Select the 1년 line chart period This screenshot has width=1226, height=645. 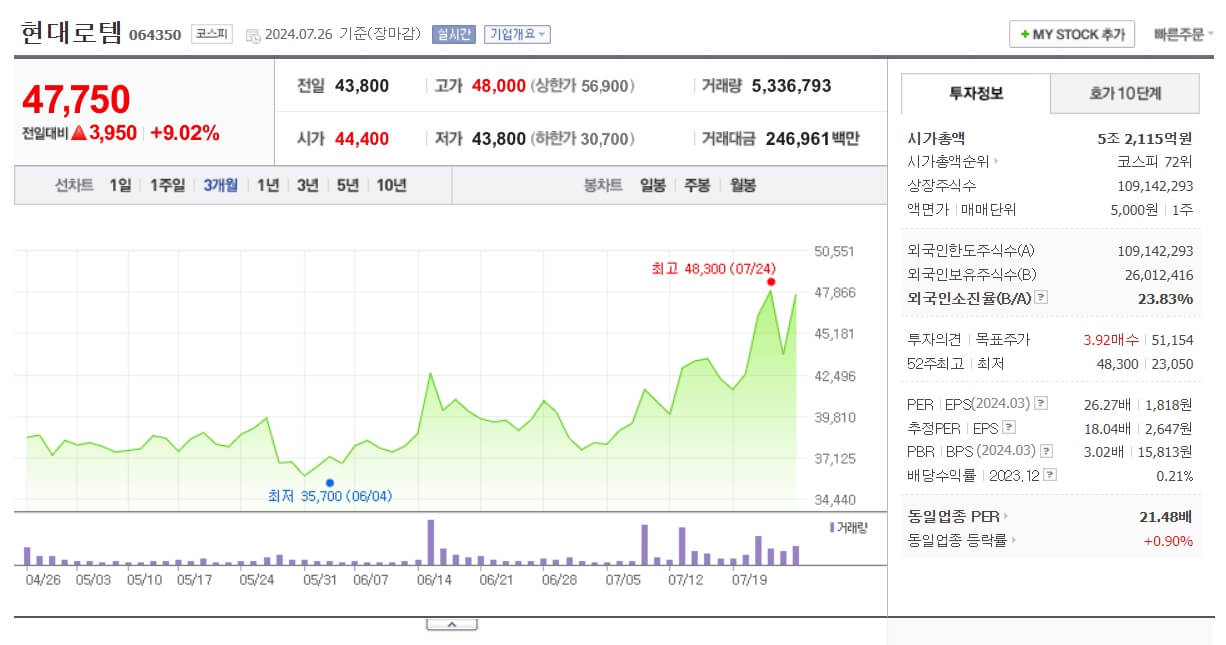coord(267,185)
